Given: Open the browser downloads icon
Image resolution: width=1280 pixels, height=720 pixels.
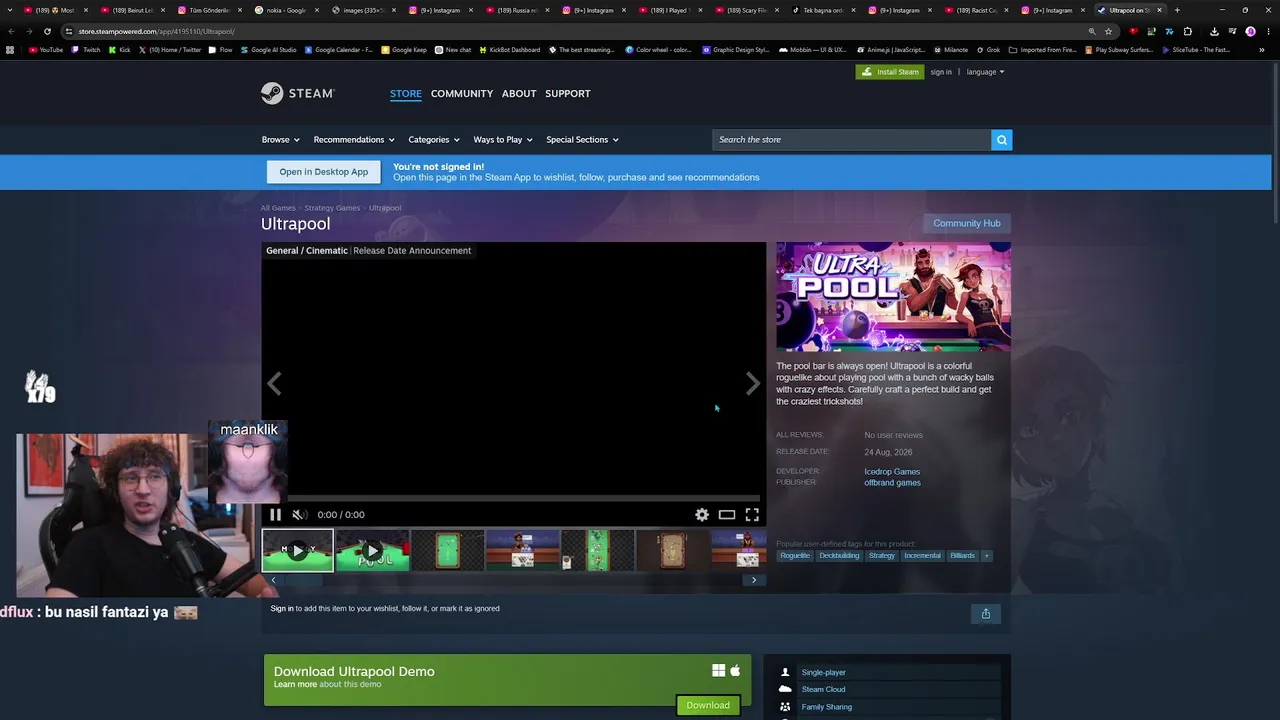Looking at the screenshot, I should 1214,31.
